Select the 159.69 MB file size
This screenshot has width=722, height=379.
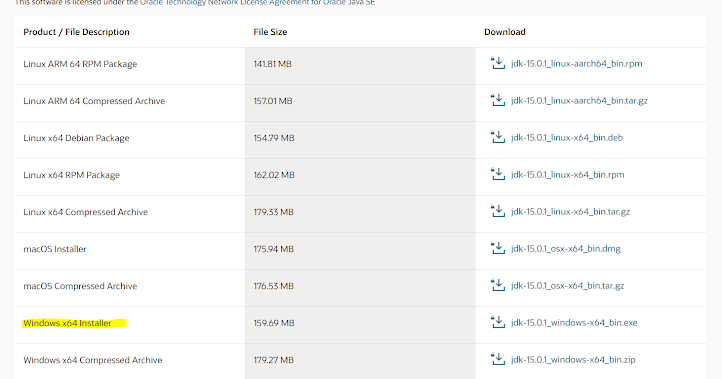(274, 323)
